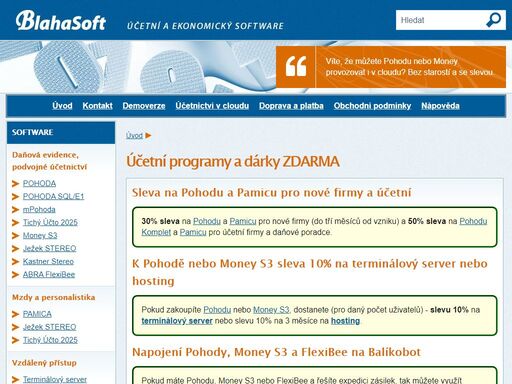Click heading Napojení Pohody, Money S3 a FlexiBee
The image size is (512, 384).
click(276, 352)
